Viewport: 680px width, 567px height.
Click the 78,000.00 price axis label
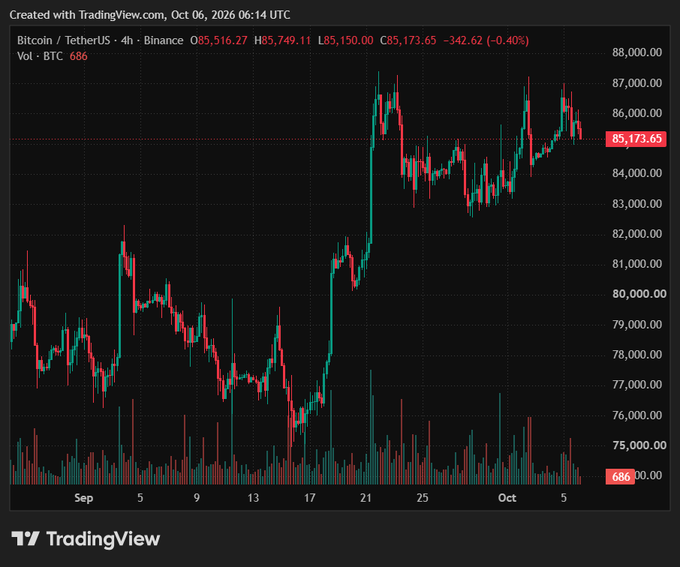coord(637,354)
